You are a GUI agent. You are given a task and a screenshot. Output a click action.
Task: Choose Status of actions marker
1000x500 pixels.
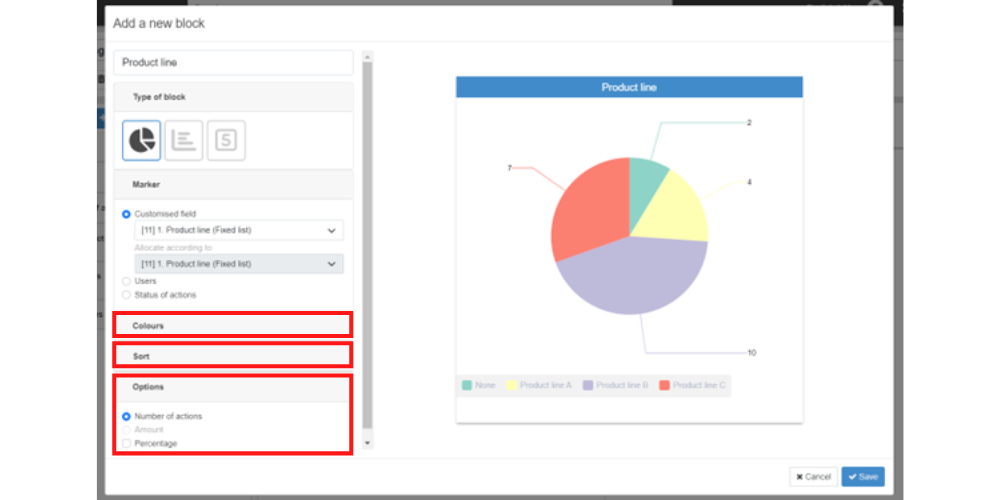point(126,295)
